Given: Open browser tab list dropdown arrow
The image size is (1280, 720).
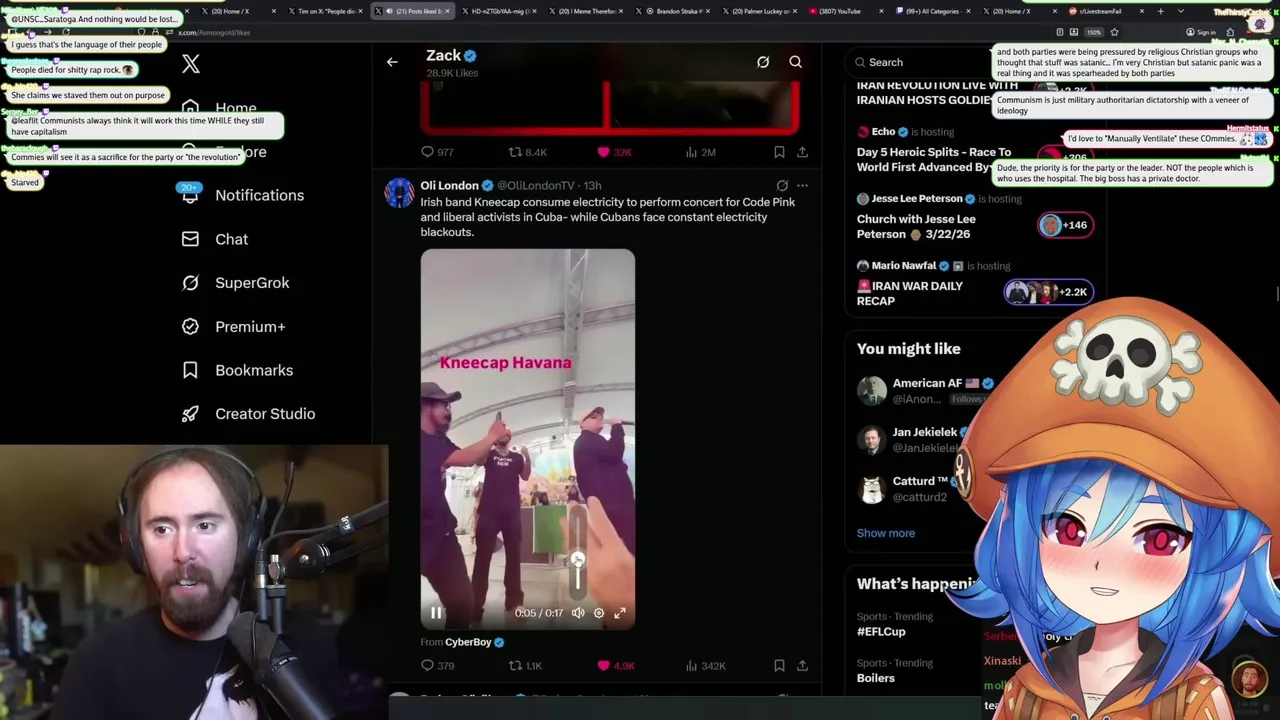Looking at the screenshot, I should point(1182,11).
